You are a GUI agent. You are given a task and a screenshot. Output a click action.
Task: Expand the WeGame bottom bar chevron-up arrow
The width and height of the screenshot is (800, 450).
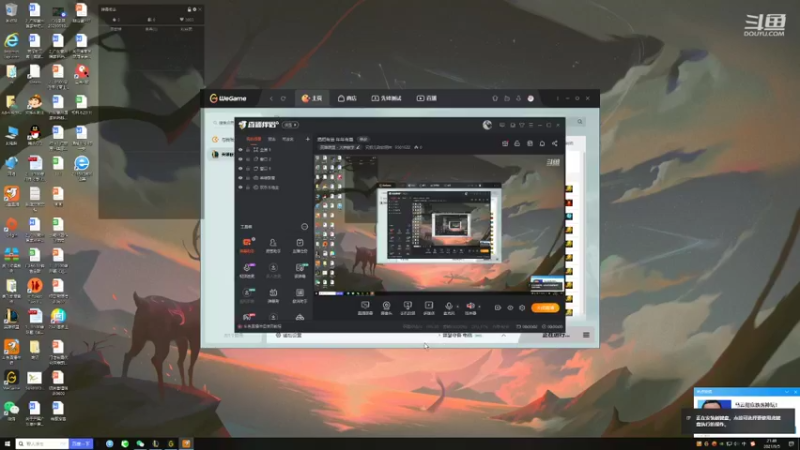(x=504, y=335)
